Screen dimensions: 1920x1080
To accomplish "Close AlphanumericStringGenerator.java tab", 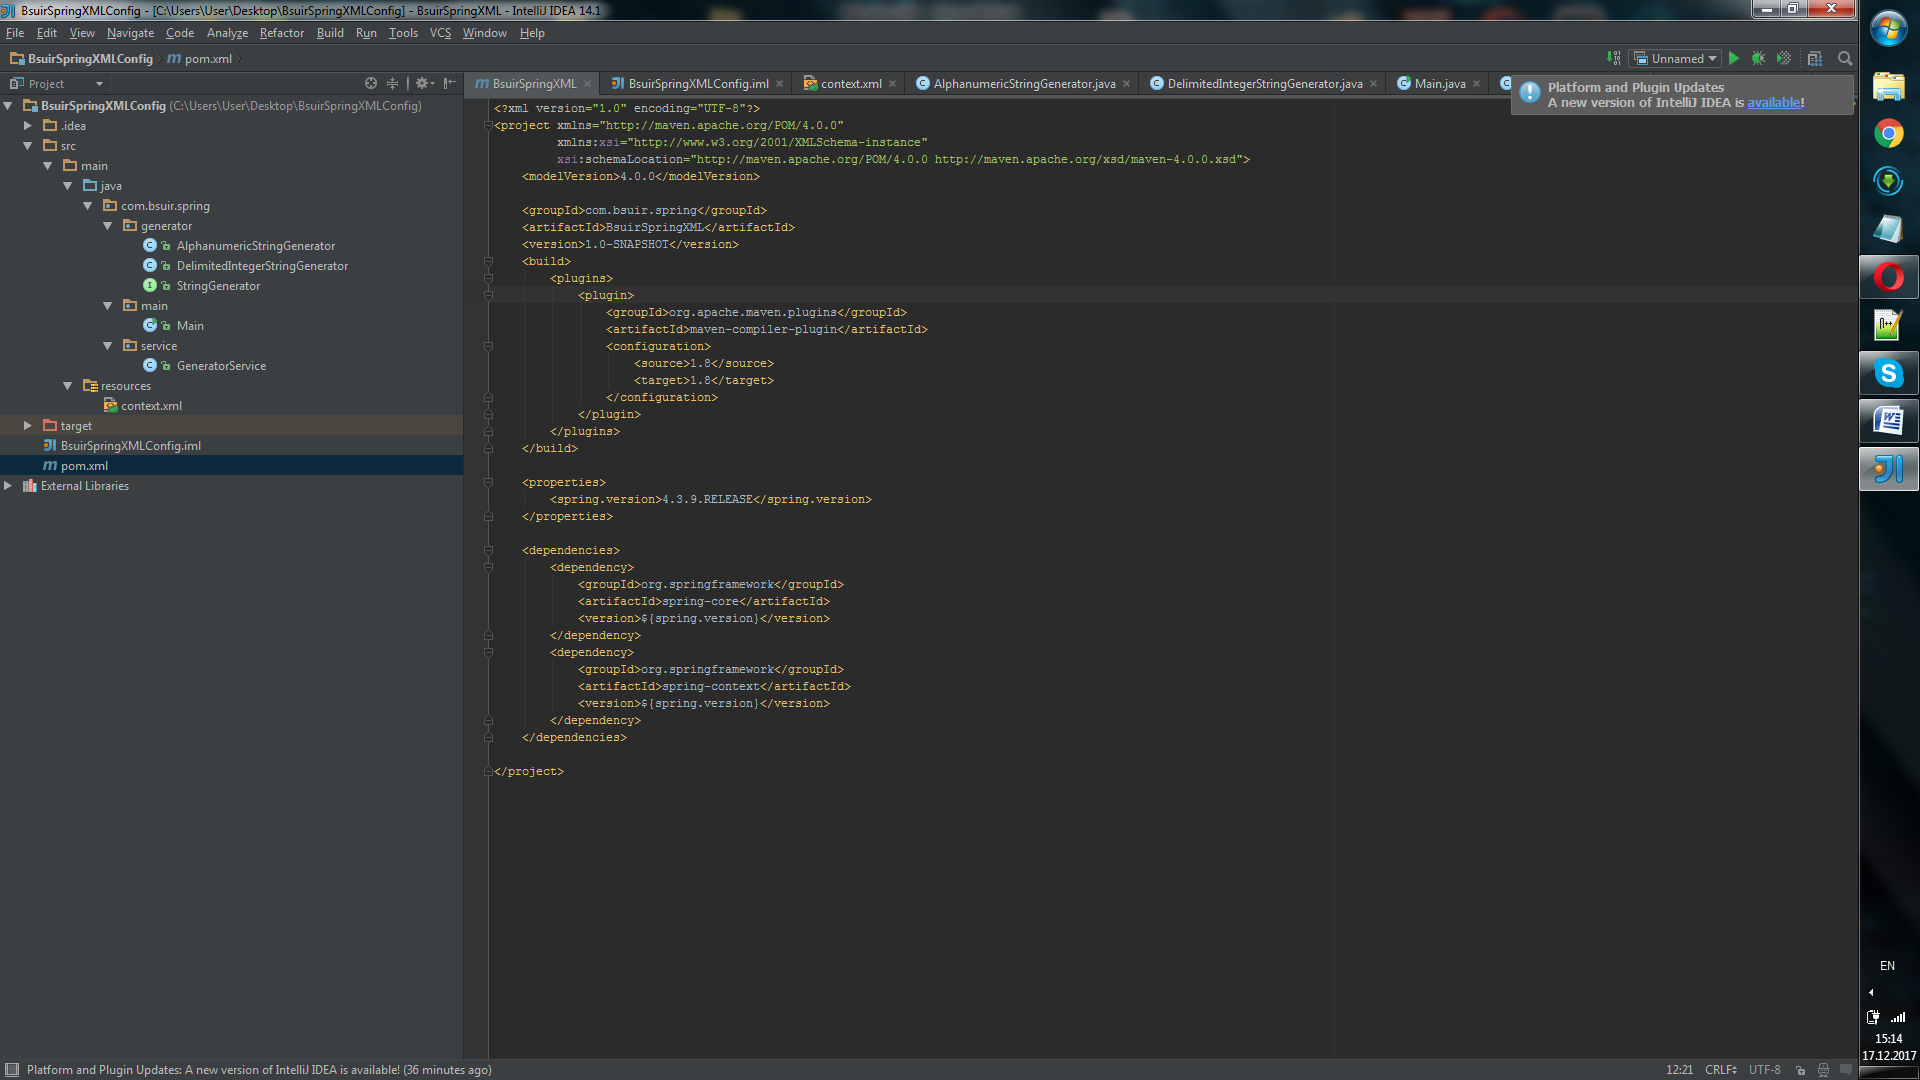I will pos(1126,84).
